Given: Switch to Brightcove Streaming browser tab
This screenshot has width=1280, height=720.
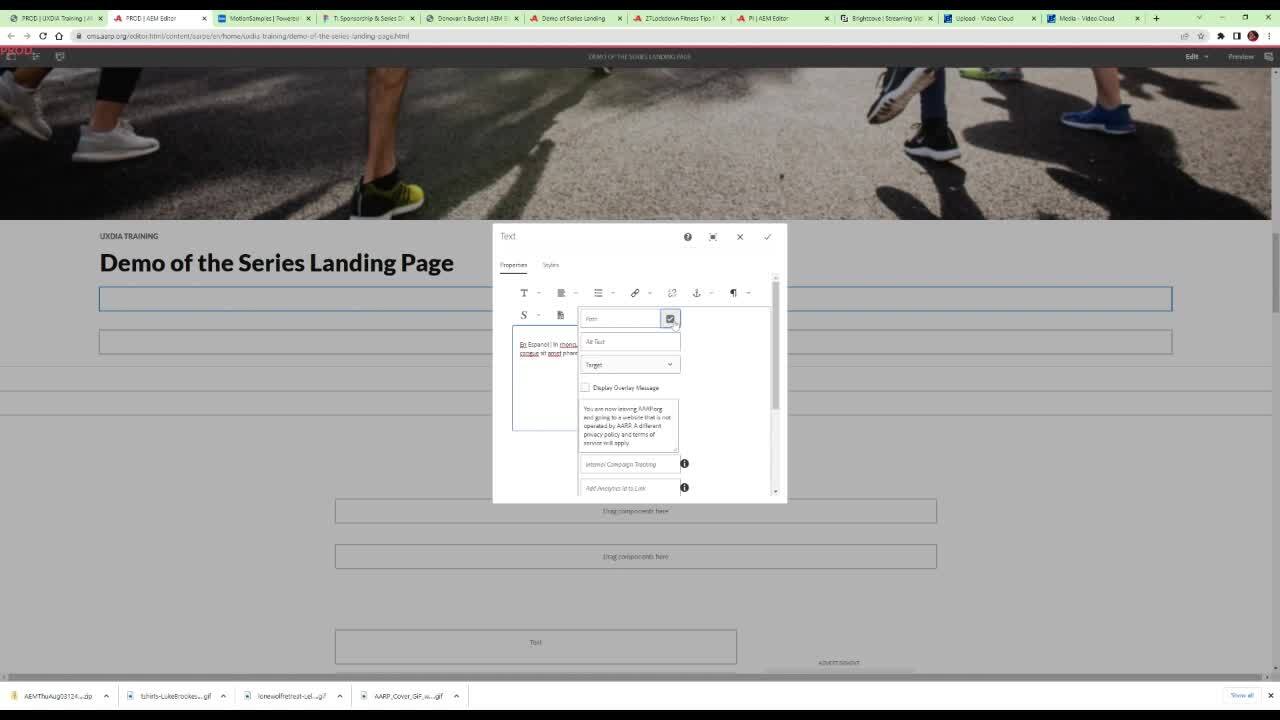Looking at the screenshot, I should pyautogui.click(x=886, y=18).
